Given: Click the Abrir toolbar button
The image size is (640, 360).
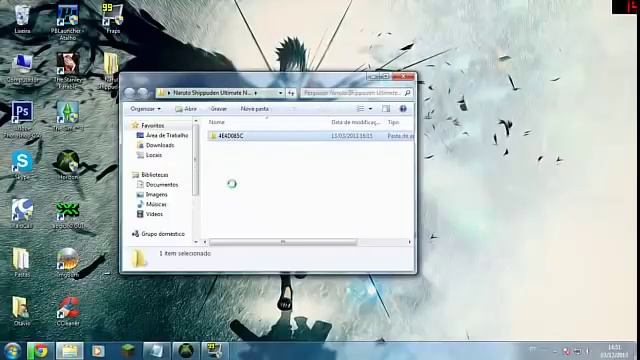Looking at the screenshot, I should click(x=186, y=109).
